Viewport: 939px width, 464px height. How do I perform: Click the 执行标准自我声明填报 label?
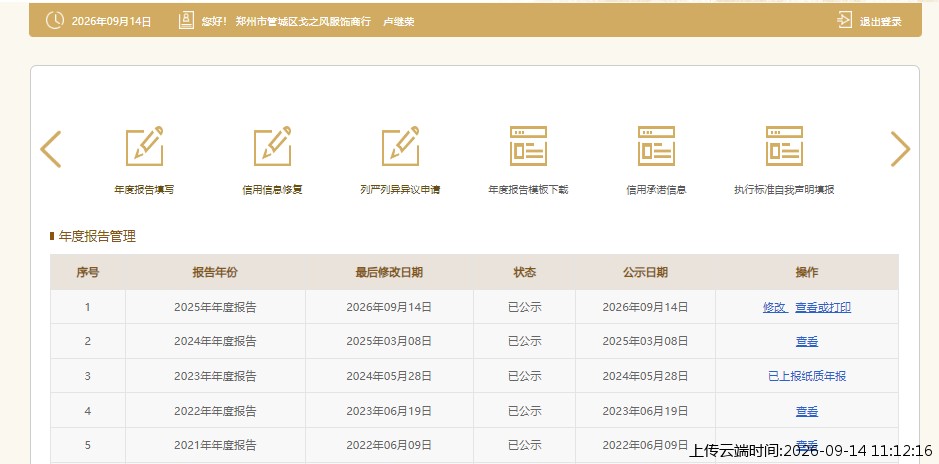click(x=784, y=190)
